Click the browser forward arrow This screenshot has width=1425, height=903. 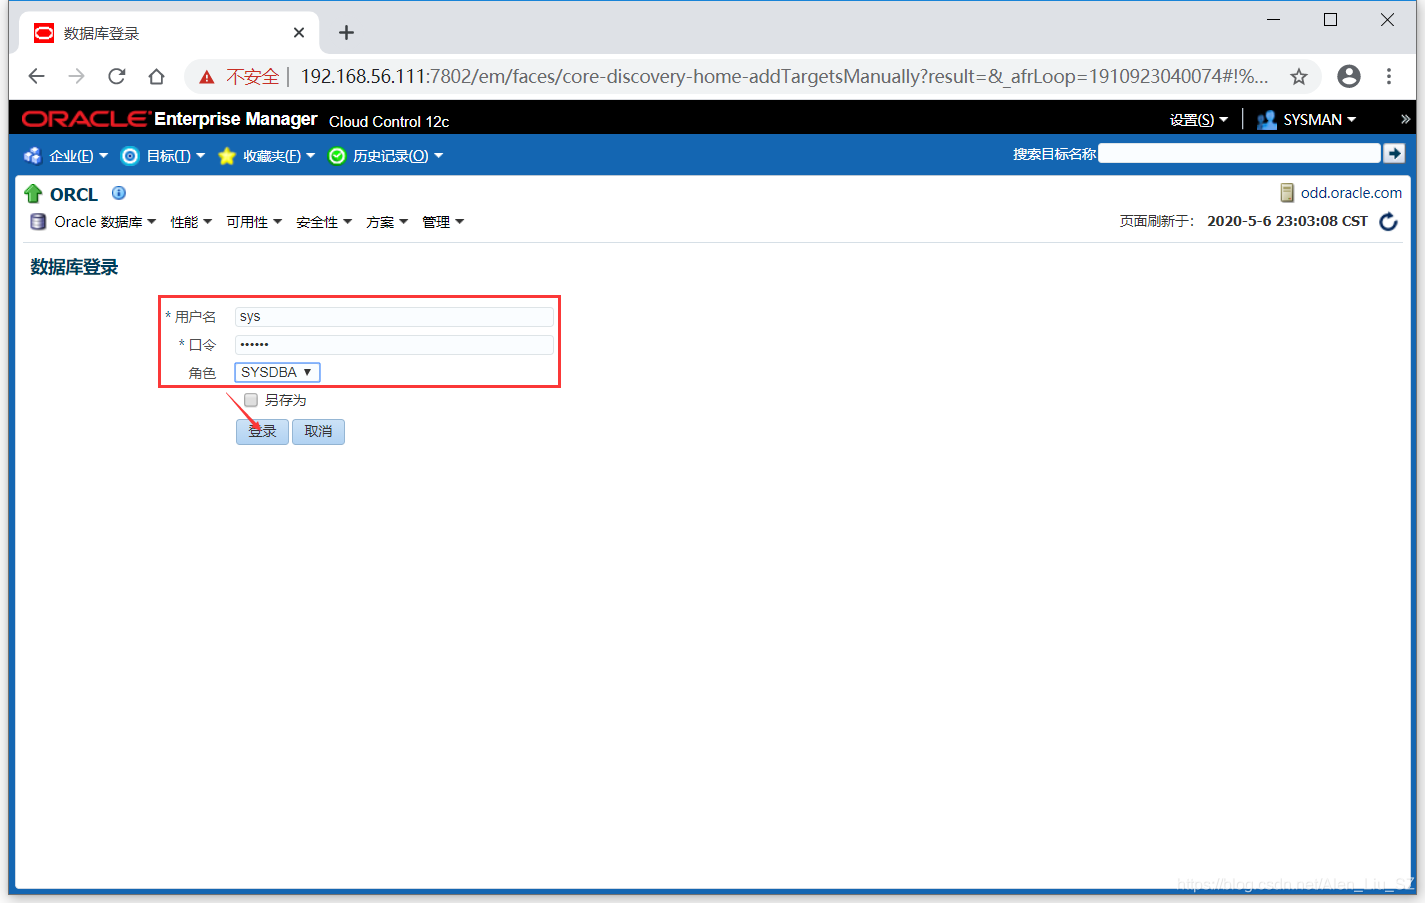(x=77, y=76)
